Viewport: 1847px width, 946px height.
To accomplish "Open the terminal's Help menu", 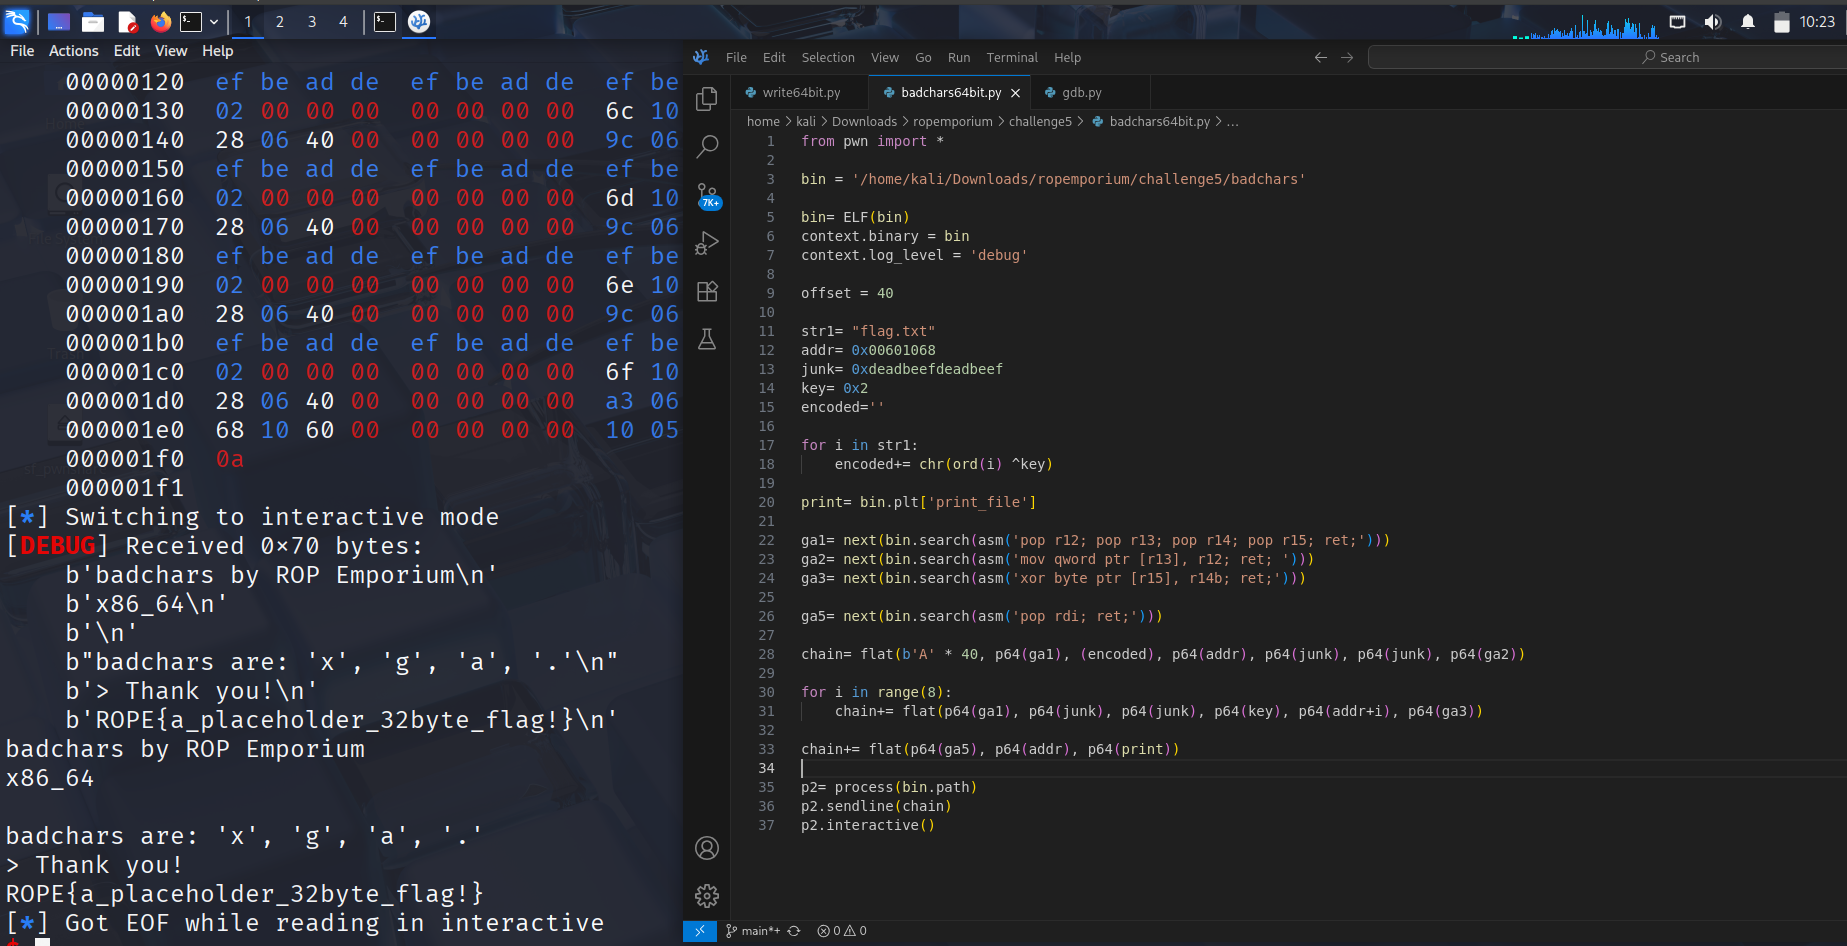I will [217, 51].
